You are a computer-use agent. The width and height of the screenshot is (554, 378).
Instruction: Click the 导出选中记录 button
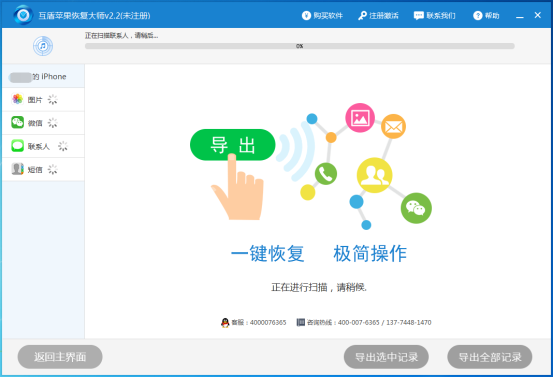pyautogui.click(x=386, y=357)
